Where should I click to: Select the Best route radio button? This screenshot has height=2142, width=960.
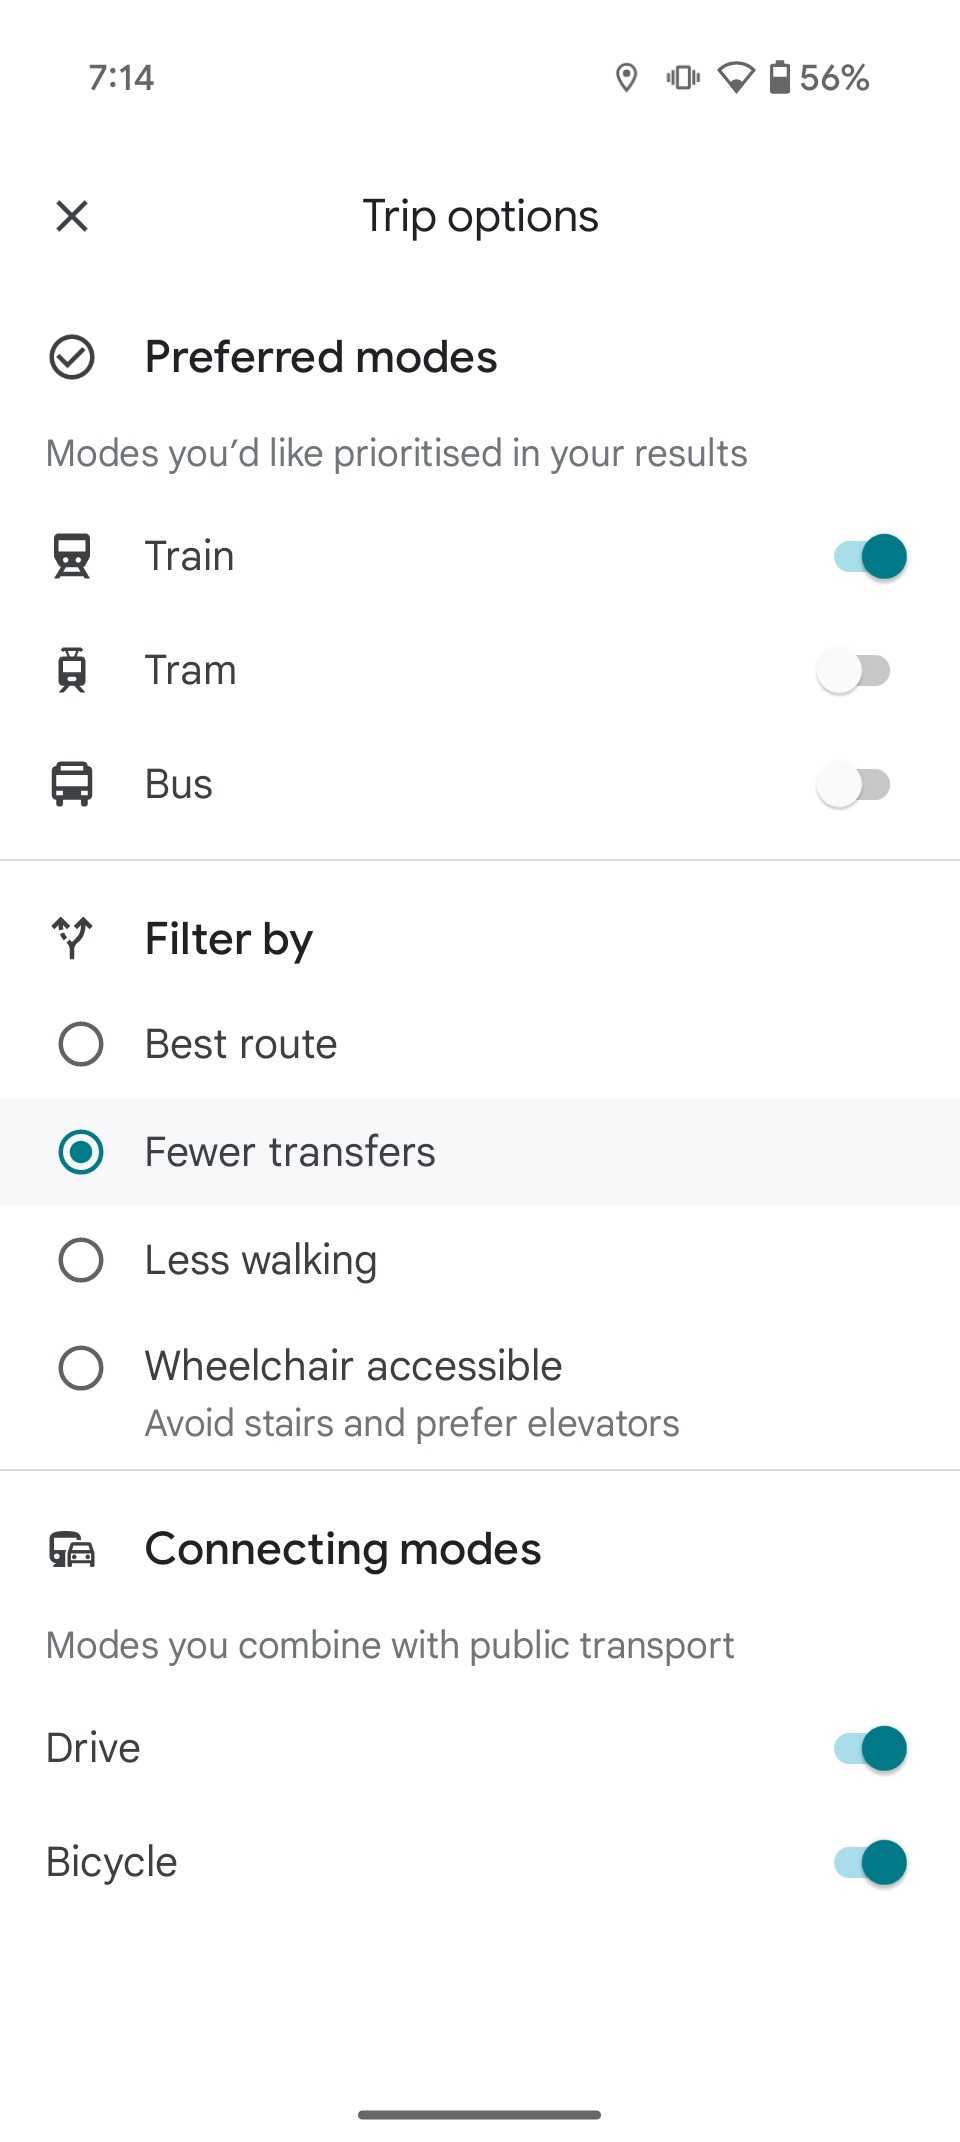480,1044
